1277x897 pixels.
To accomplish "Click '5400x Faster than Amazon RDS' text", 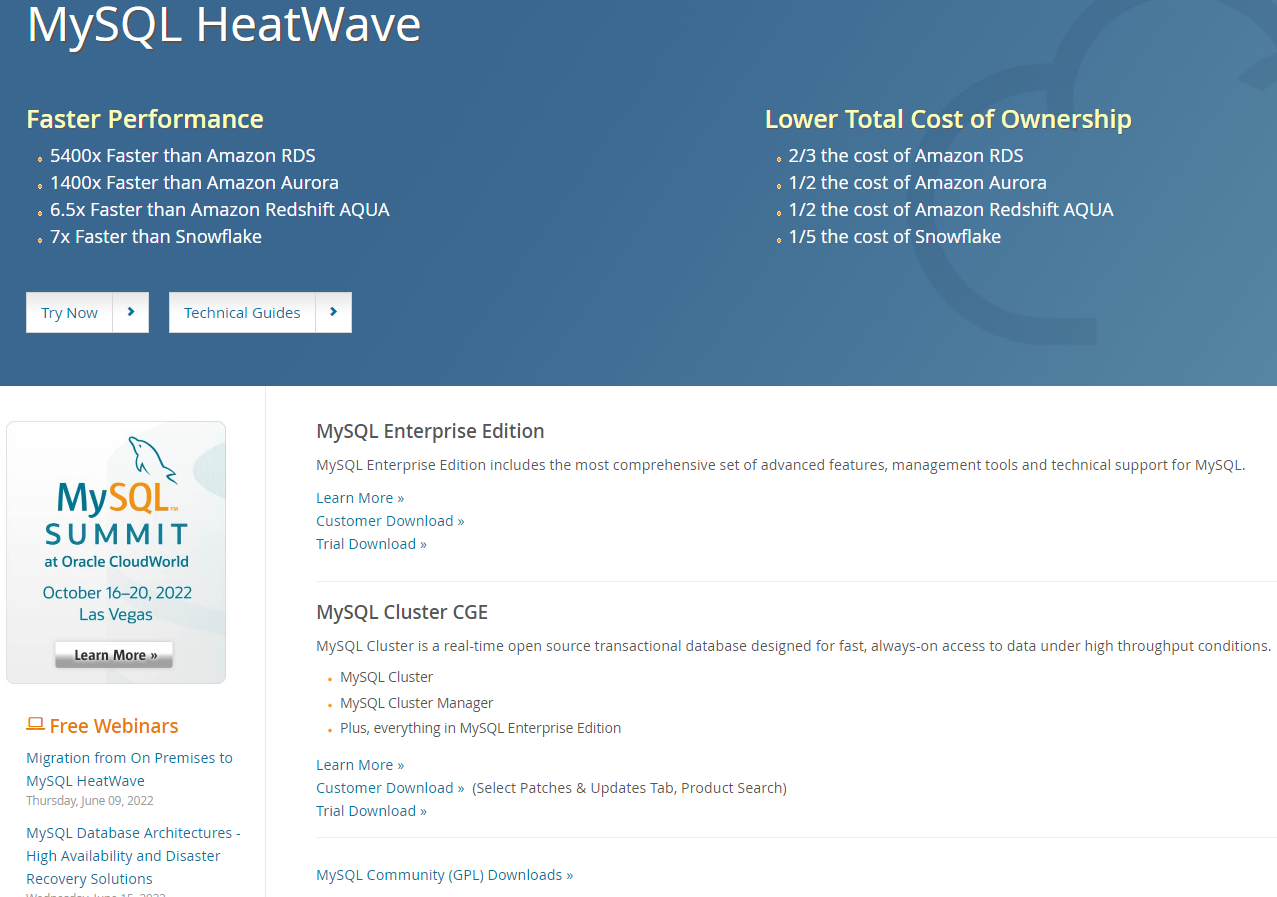I will point(183,156).
